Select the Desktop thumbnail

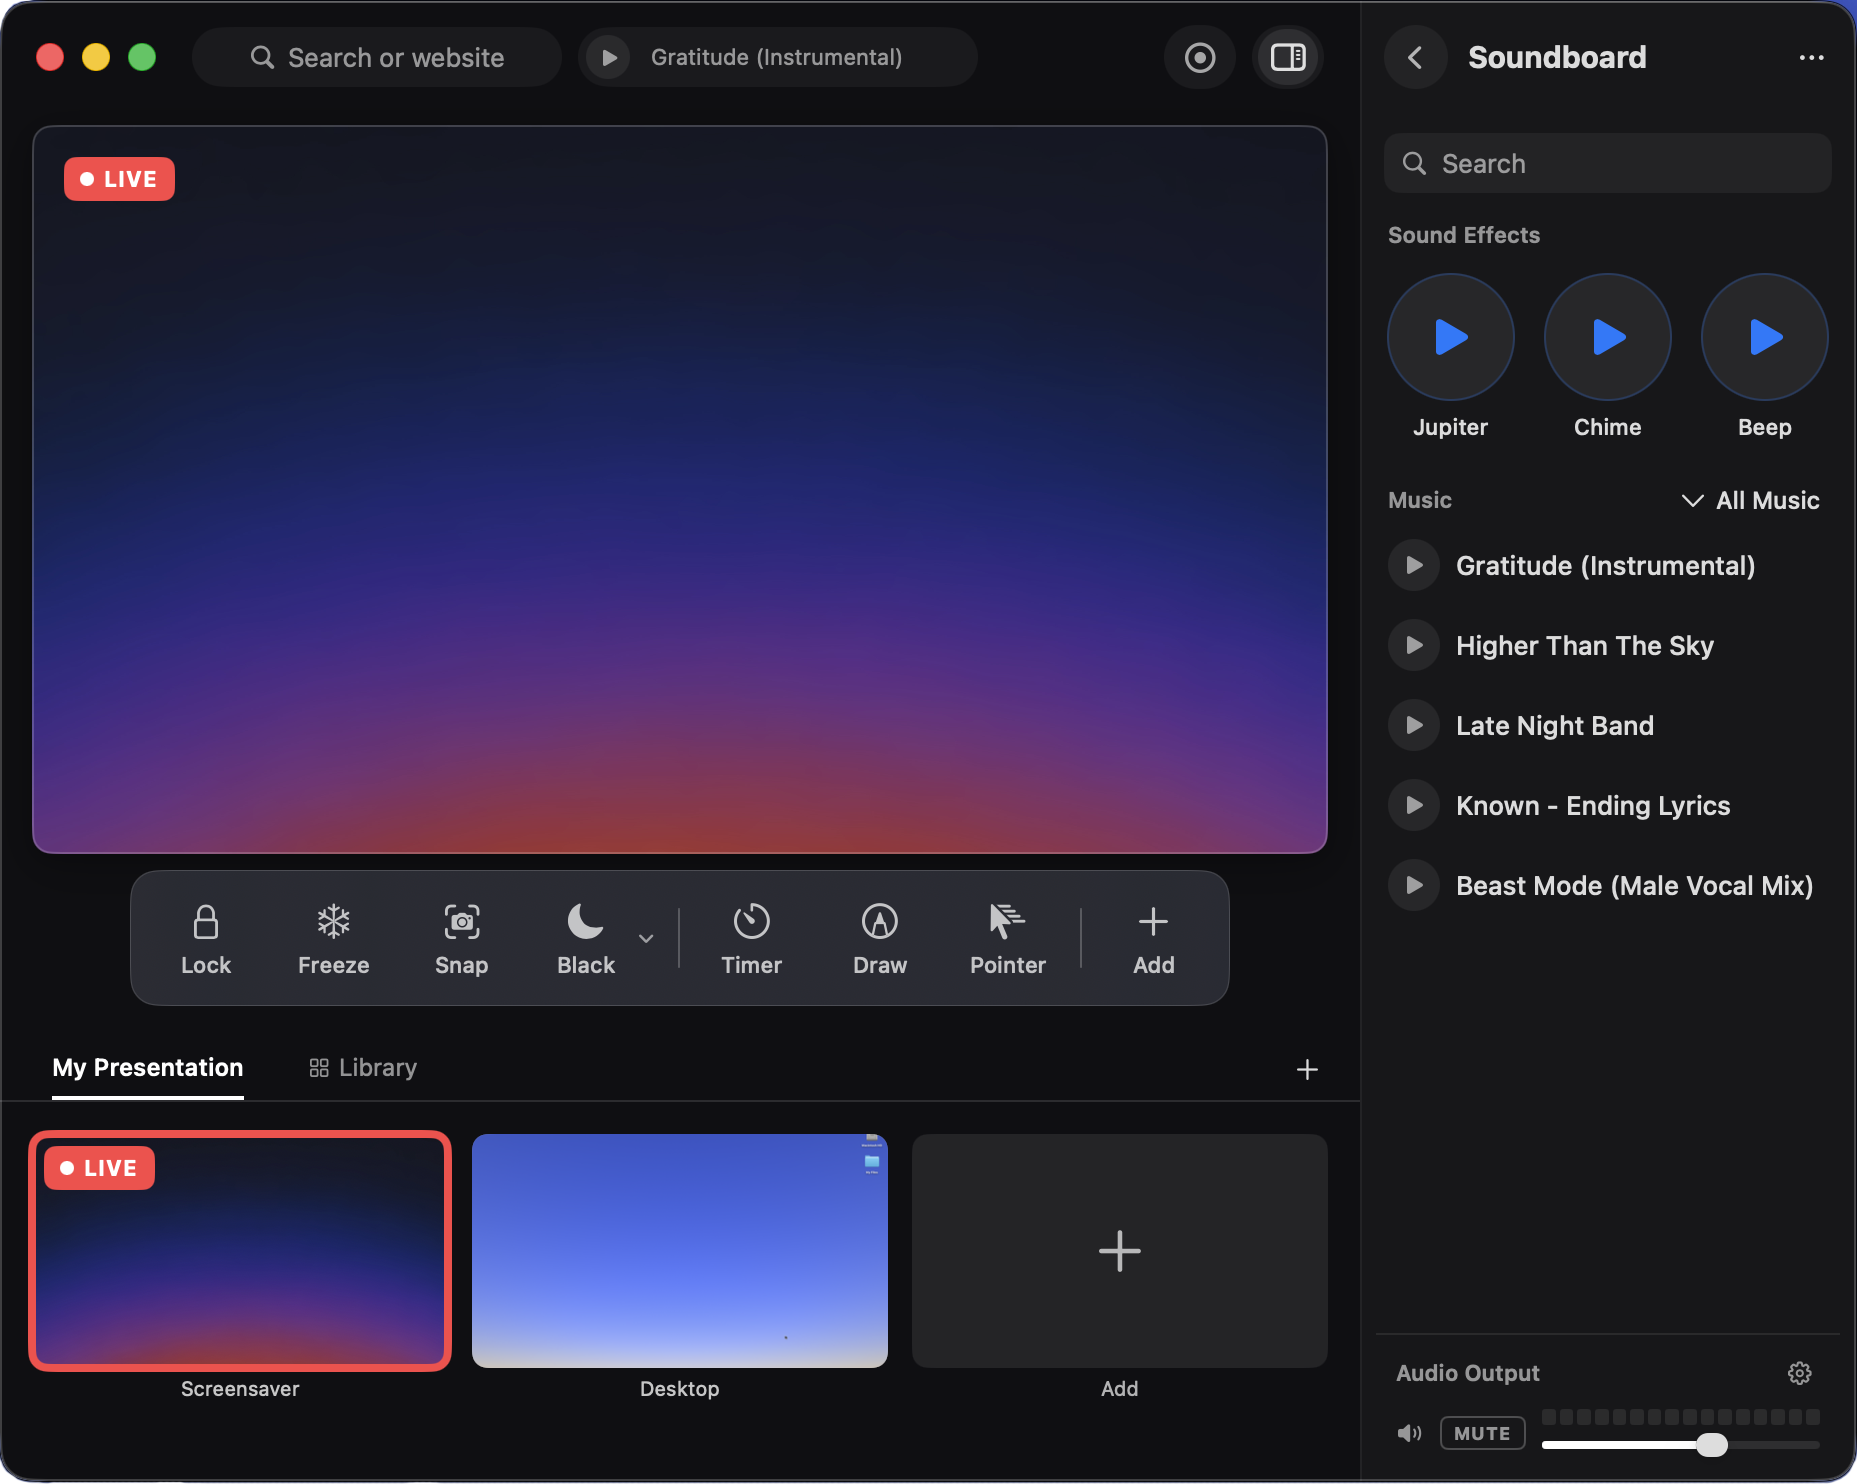pos(680,1250)
